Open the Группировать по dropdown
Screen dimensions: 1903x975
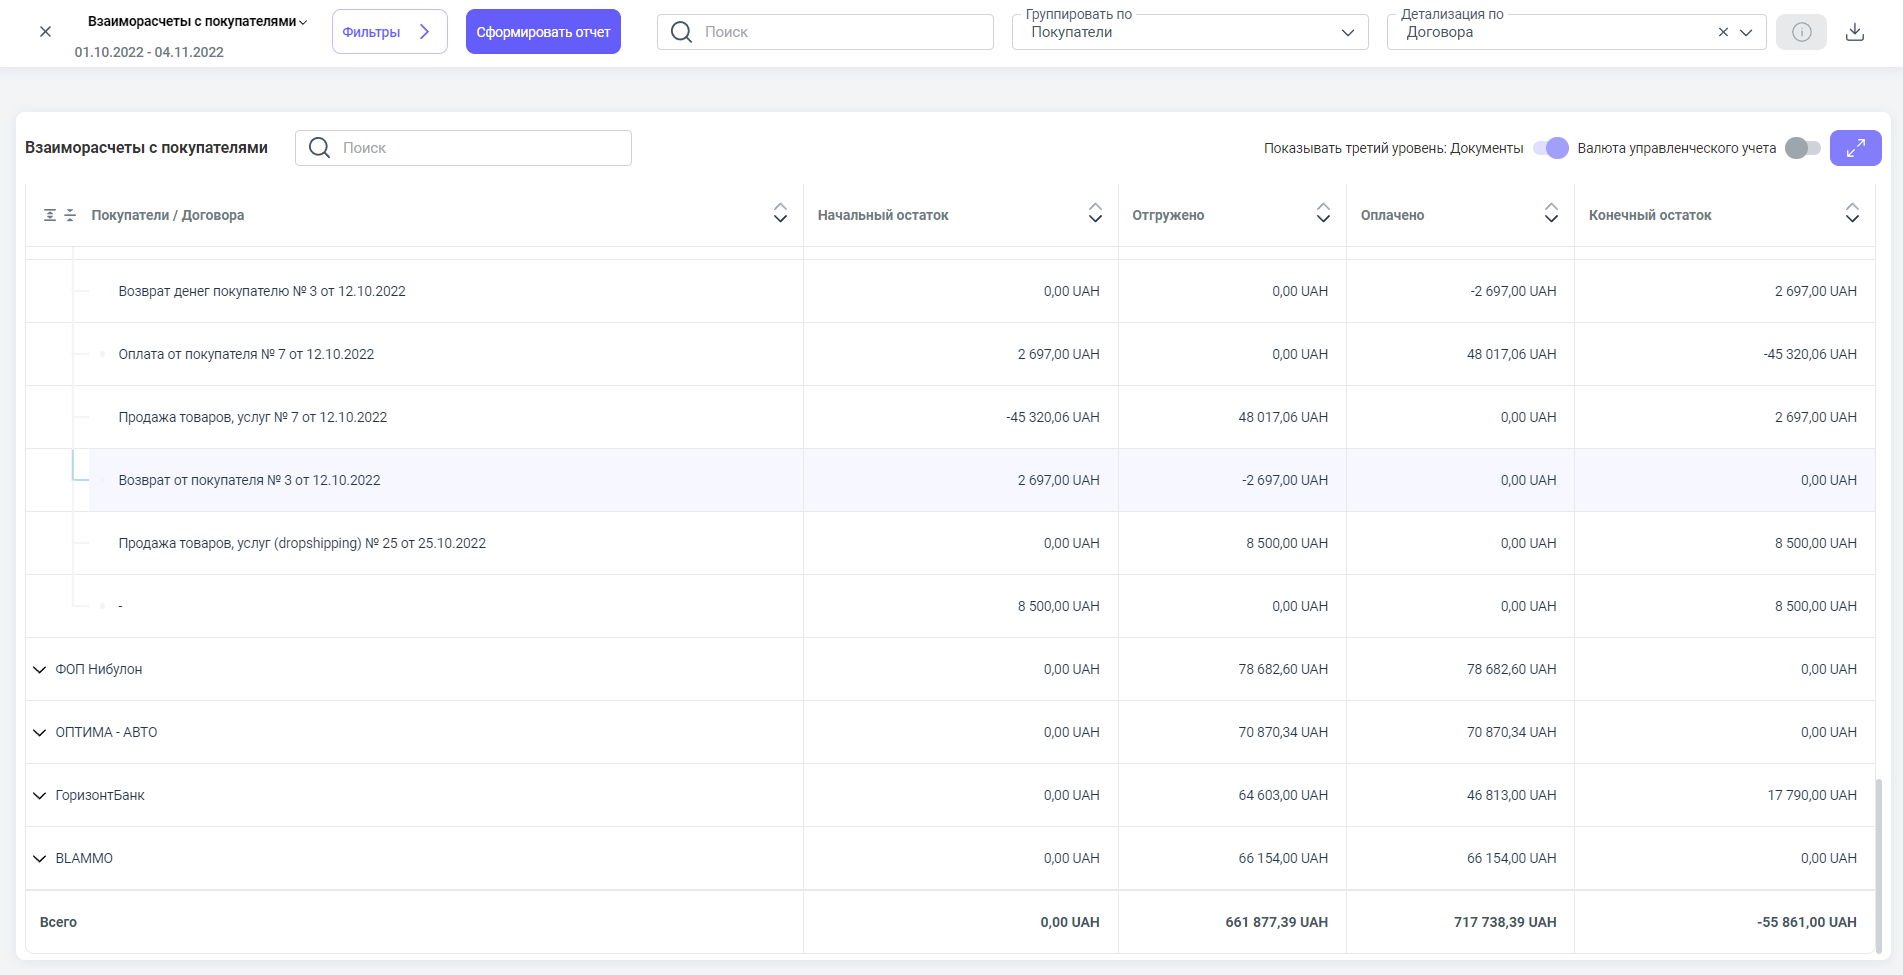click(x=1189, y=32)
